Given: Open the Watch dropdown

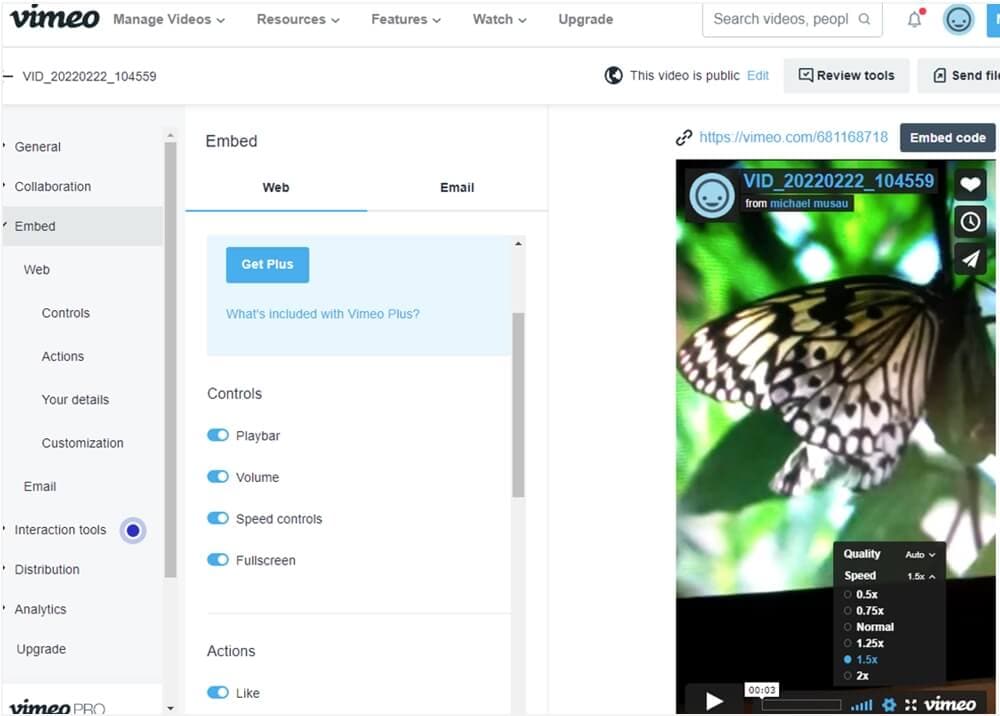Looking at the screenshot, I should [x=499, y=20].
